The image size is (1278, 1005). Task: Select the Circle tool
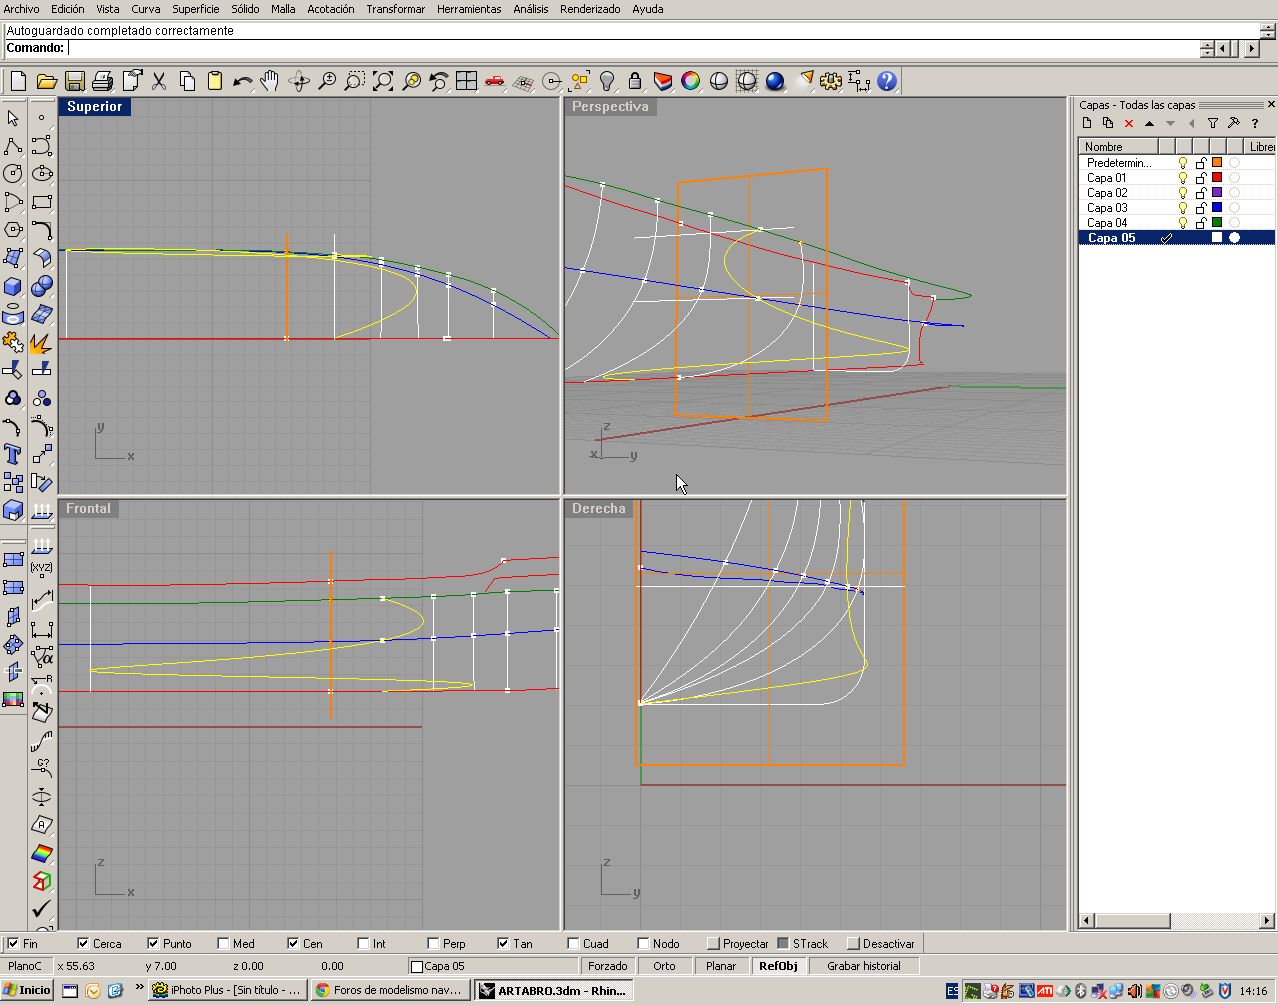pyautogui.click(x=13, y=174)
